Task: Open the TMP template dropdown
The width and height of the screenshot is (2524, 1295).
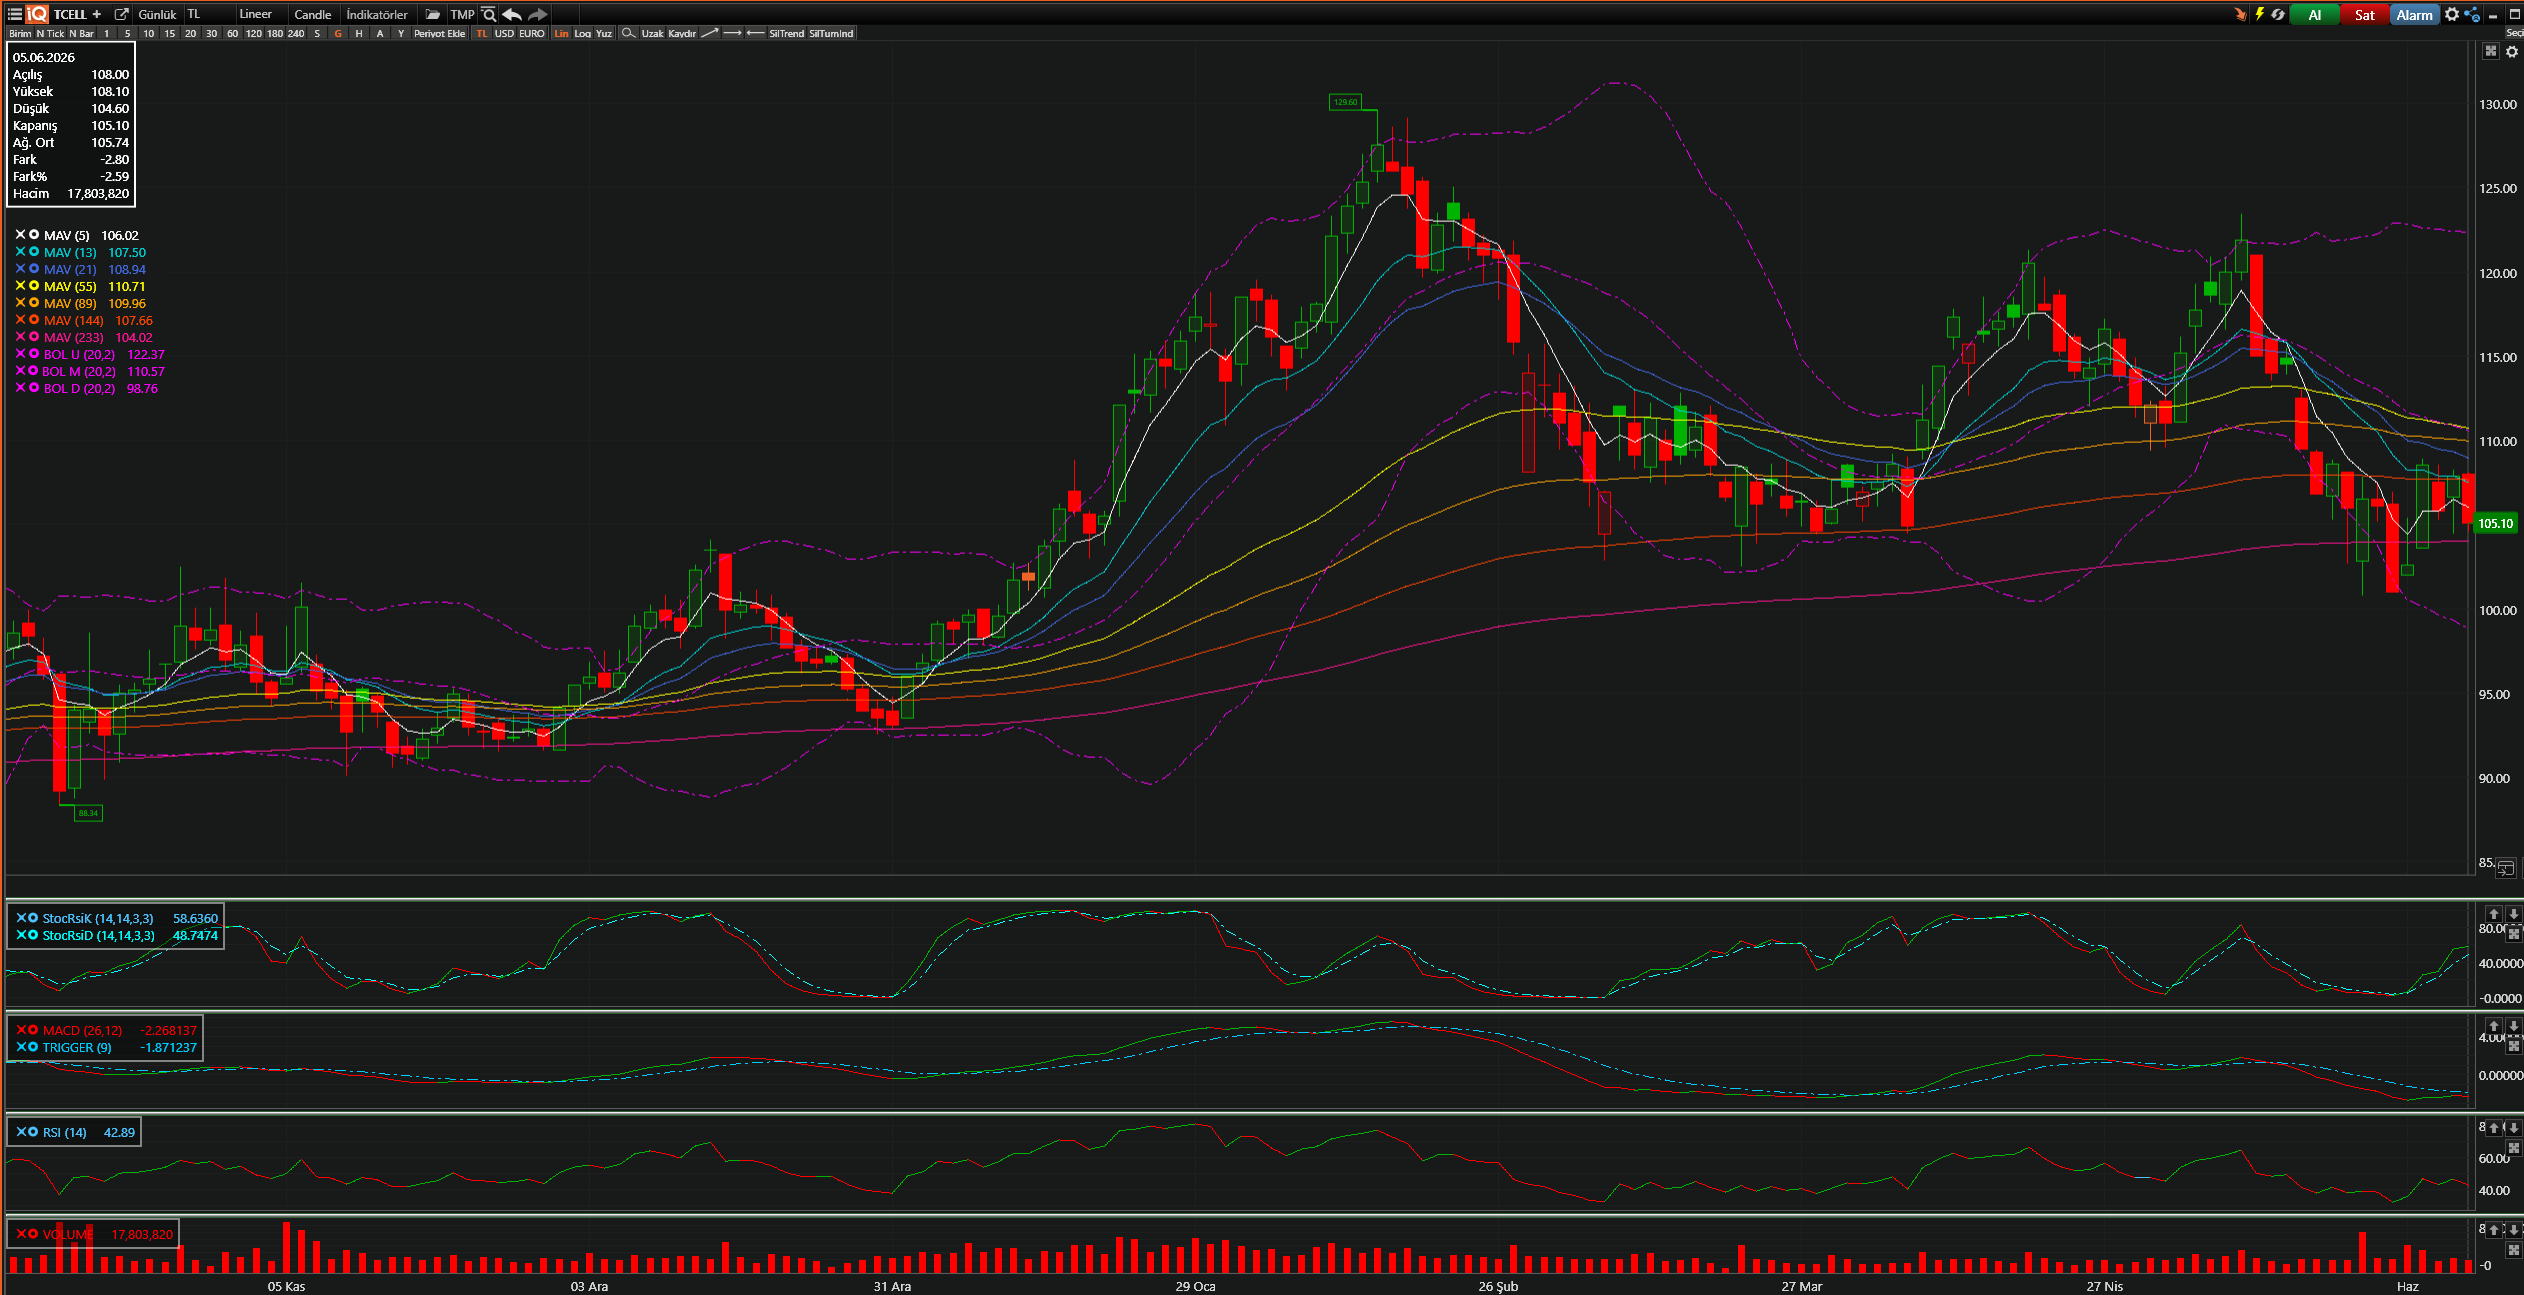Action: coord(462,14)
